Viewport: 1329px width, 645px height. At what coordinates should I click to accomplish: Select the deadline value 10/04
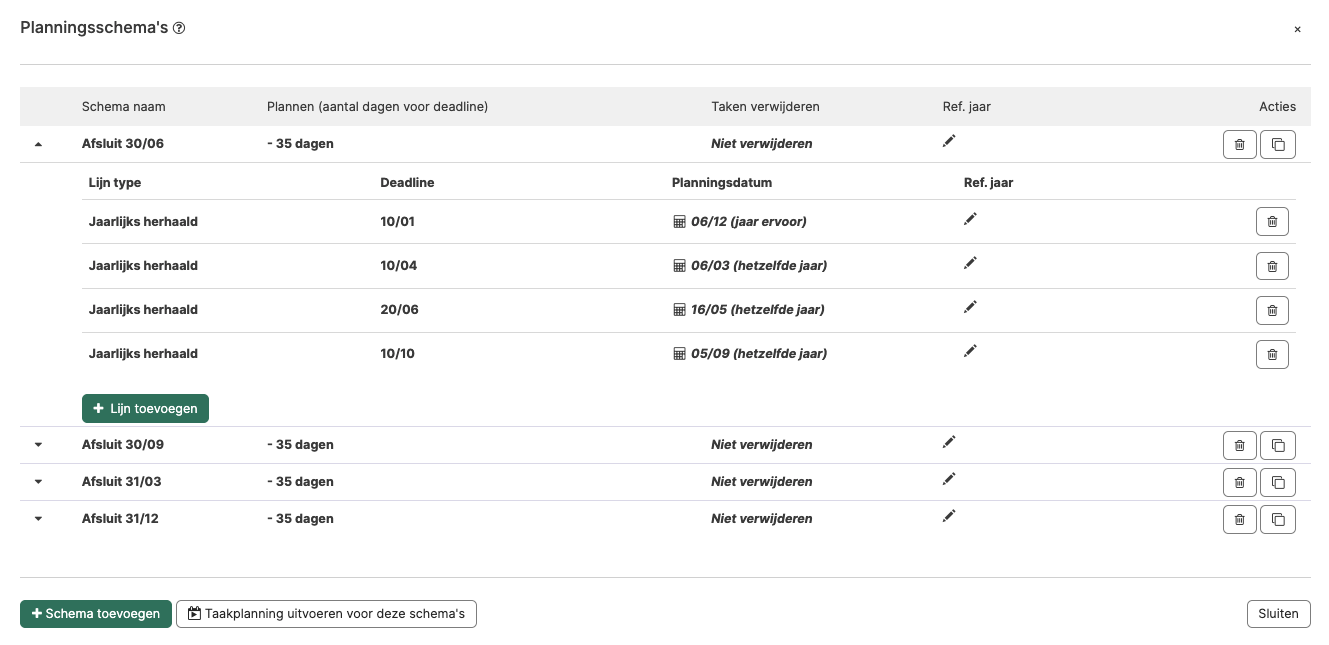pyautogui.click(x=399, y=266)
